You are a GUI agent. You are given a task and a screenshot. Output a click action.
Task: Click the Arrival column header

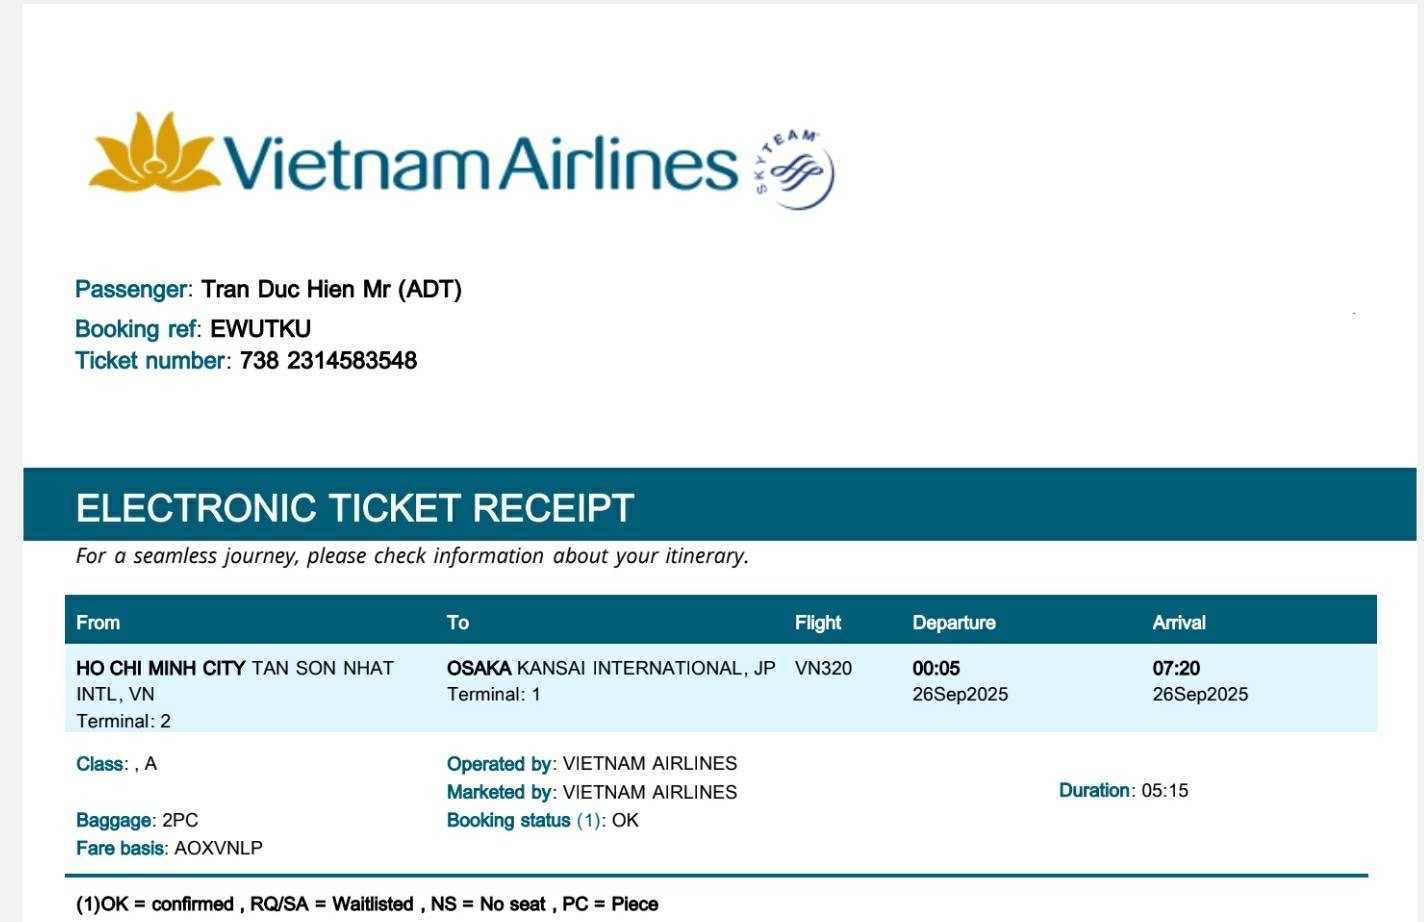pyautogui.click(x=1179, y=623)
